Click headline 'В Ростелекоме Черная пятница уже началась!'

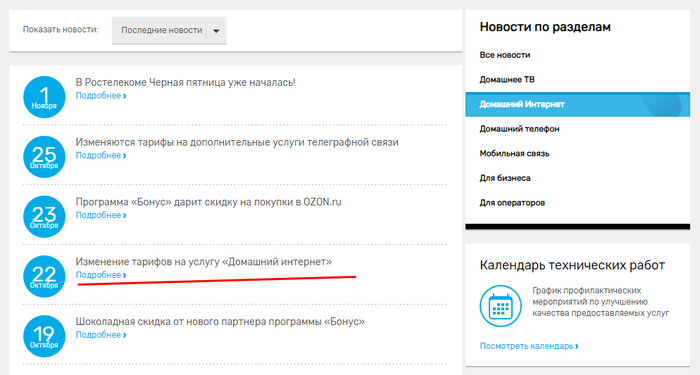coord(185,83)
